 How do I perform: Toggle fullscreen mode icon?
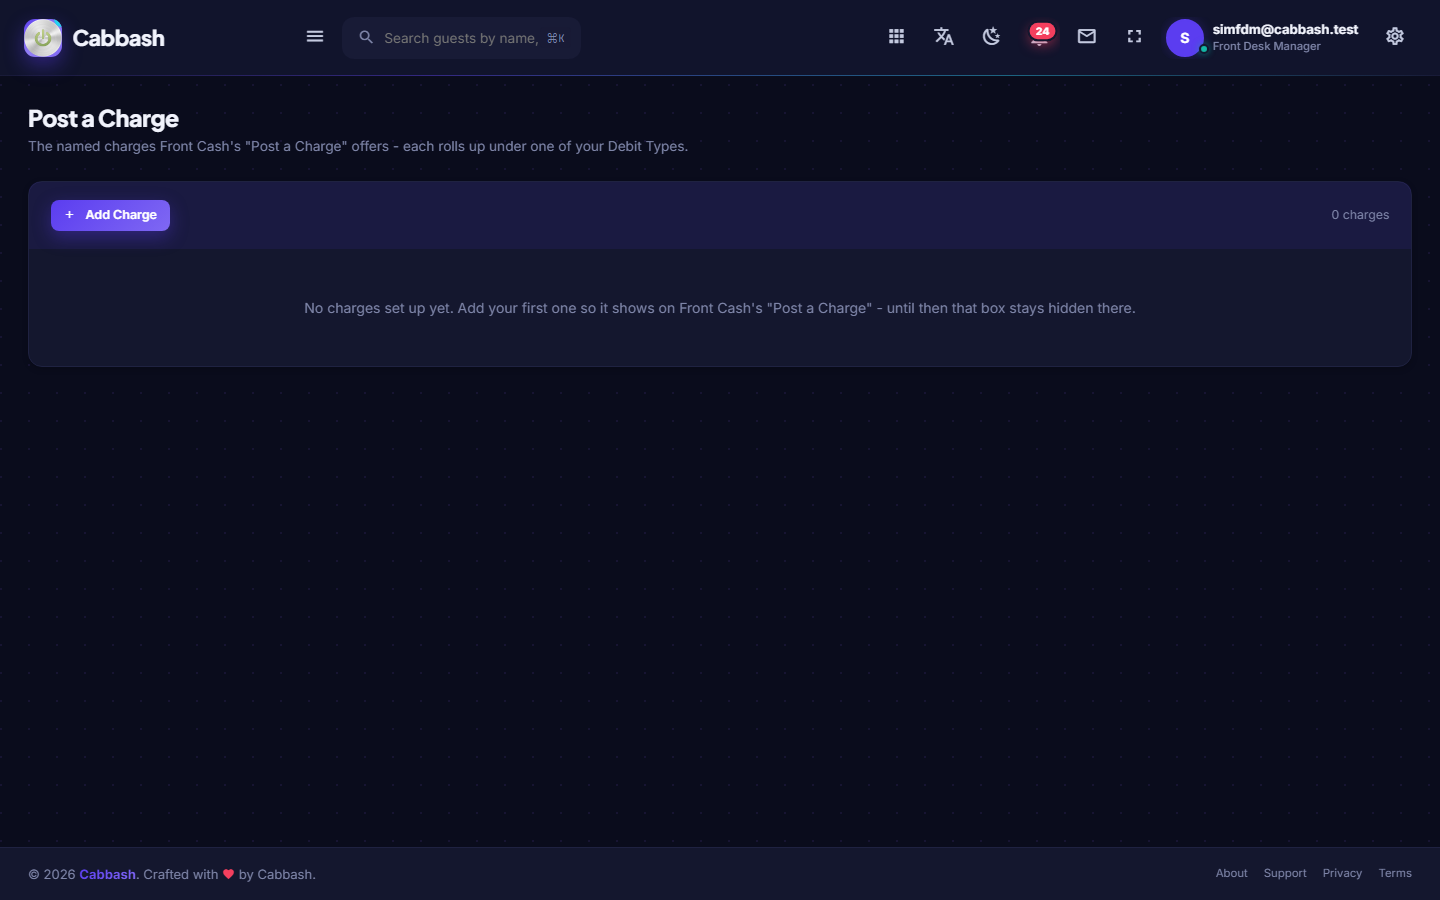click(1134, 37)
